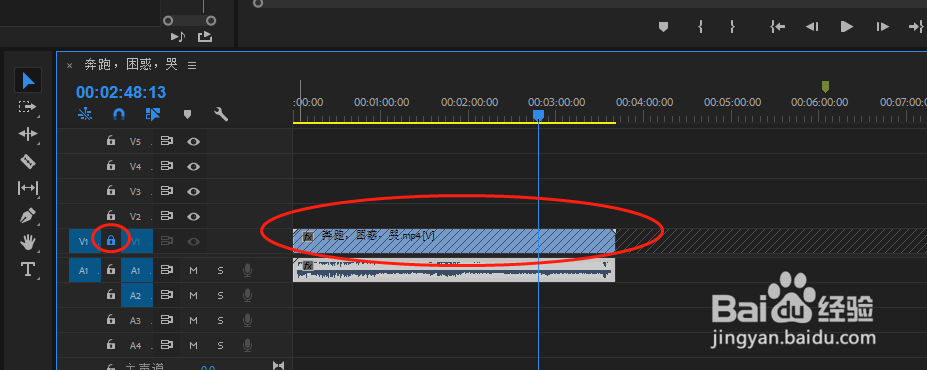Mark Out point brace button
927x370 pixels.
pyautogui.click(x=732, y=27)
